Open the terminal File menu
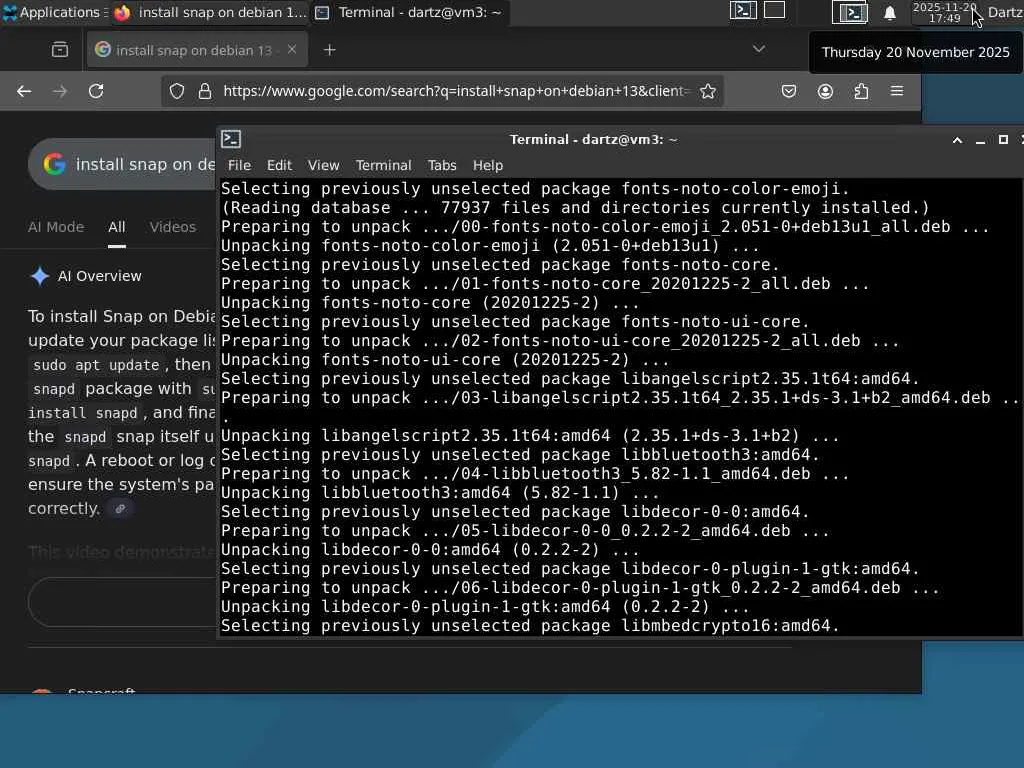Viewport: 1024px width, 768px height. click(239, 165)
